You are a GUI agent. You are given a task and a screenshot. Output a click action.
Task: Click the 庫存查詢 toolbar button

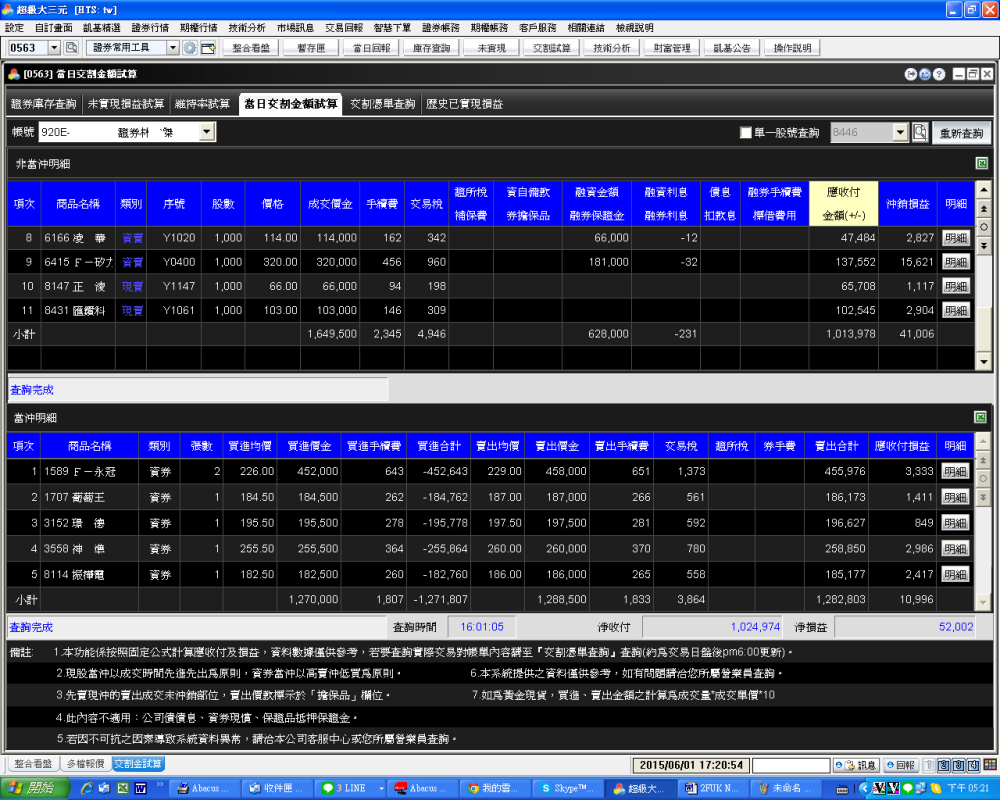coord(431,48)
